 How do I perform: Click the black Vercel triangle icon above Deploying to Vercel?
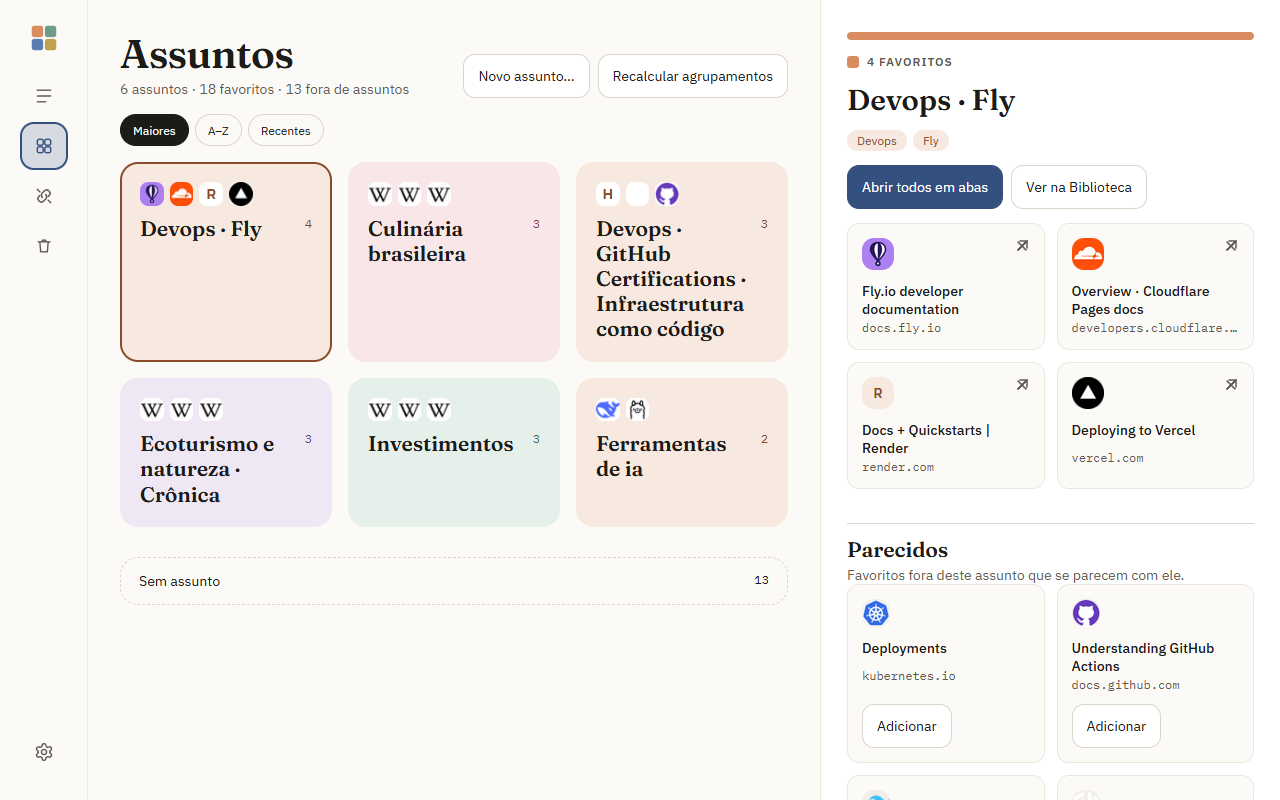1088,394
